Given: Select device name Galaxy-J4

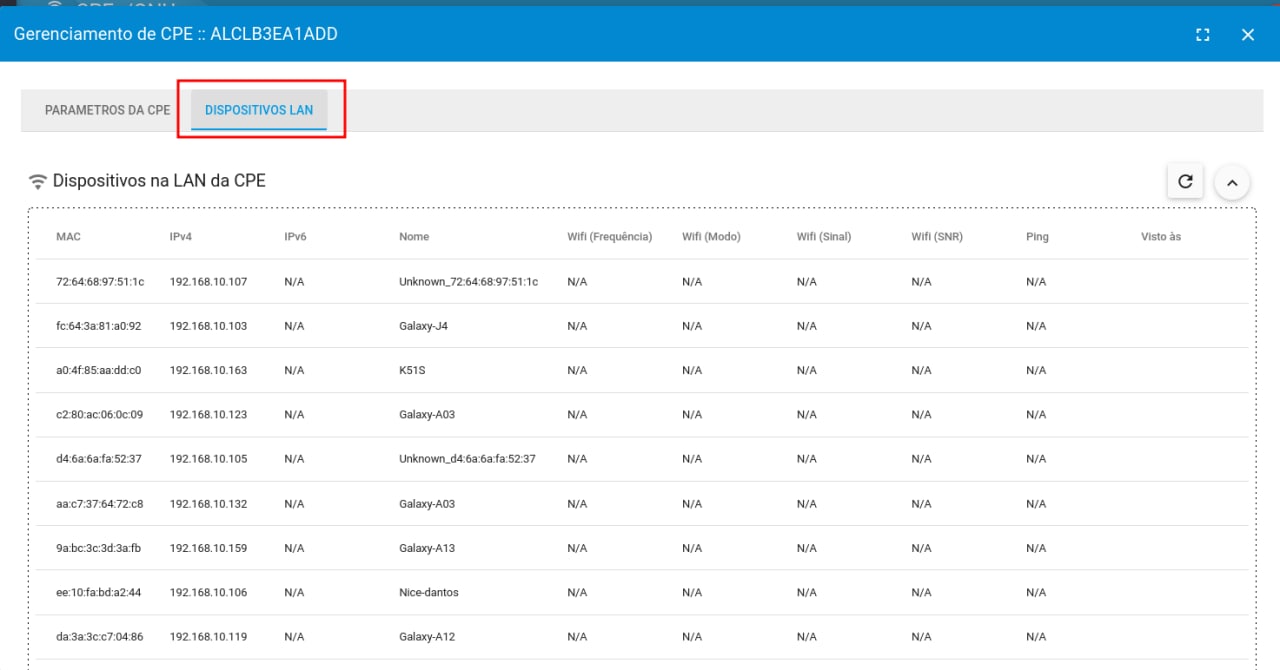Looking at the screenshot, I should tap(424, 326).
